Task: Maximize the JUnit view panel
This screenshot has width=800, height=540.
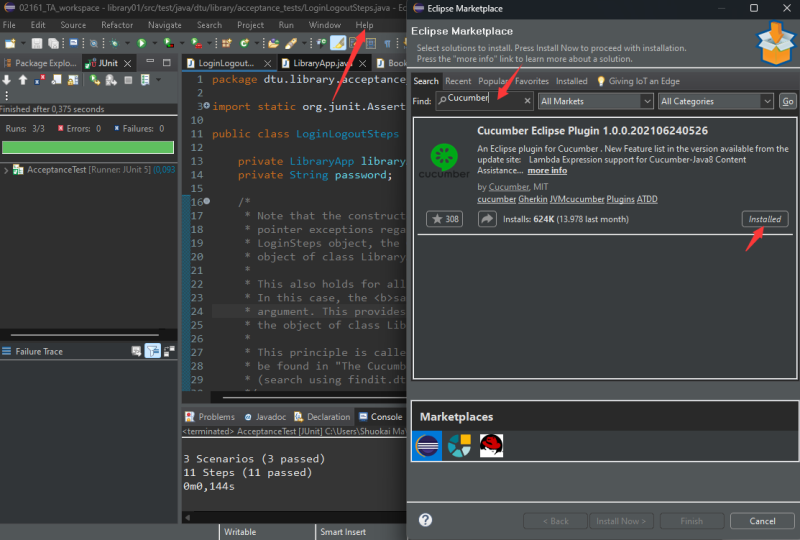Action: [166, 62]
